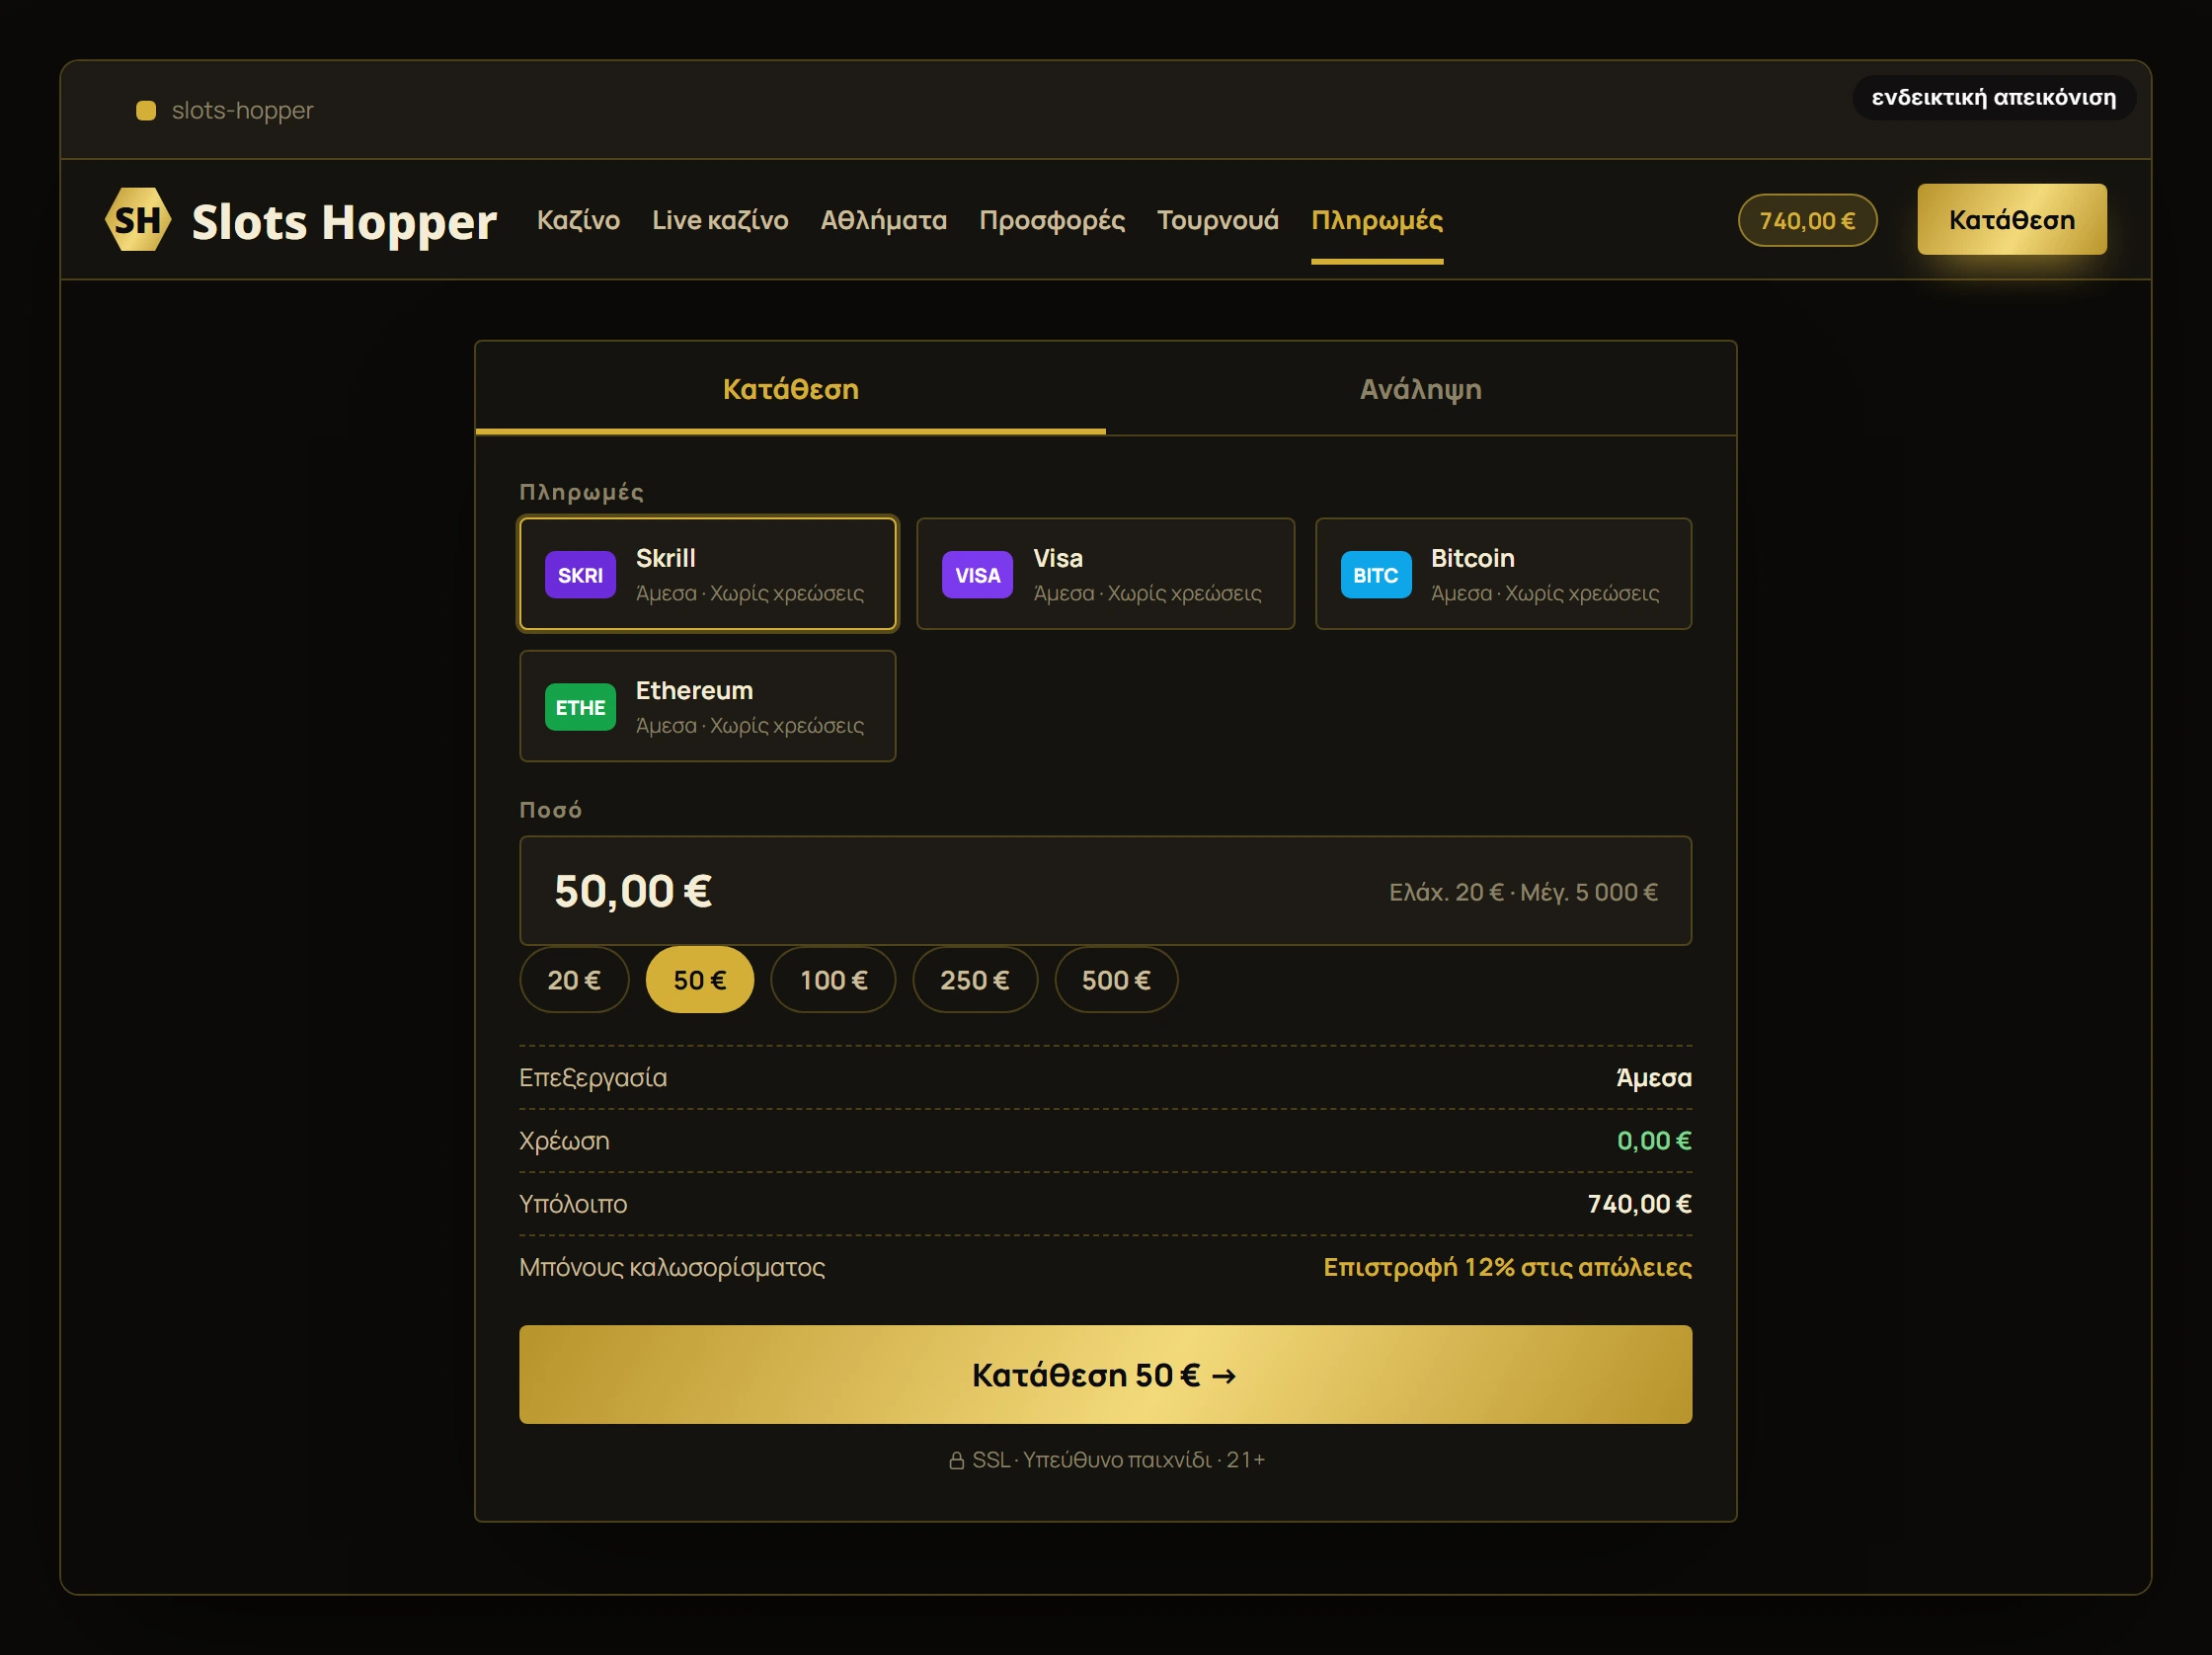Select Skrill payment method card
The image size is (2212, 1655).
[708, 574]
